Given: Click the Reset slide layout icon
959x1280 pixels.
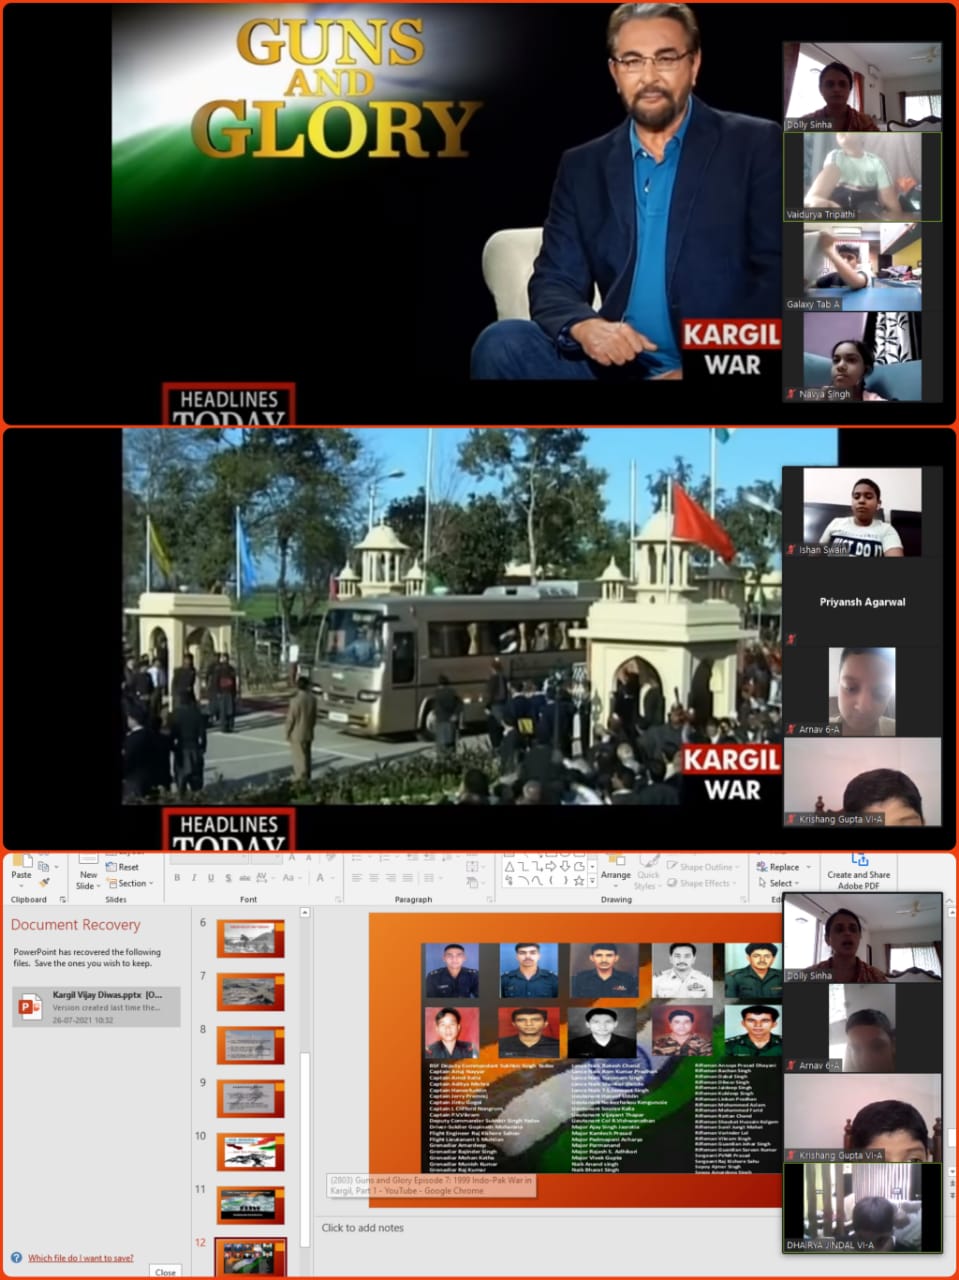Looking at the screenshot, I should click(123, 867).
